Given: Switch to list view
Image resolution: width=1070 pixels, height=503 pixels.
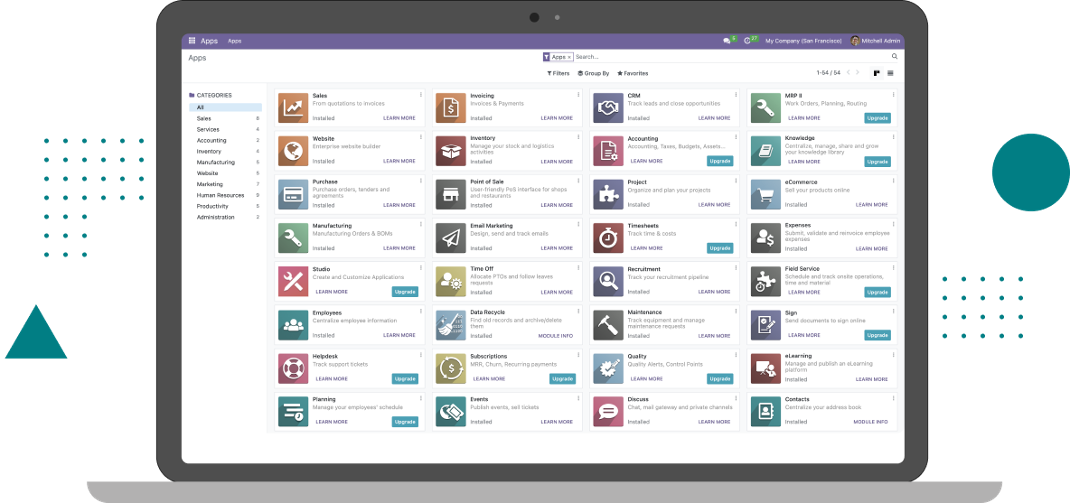Looking at the screenshot, I should 891,73.
